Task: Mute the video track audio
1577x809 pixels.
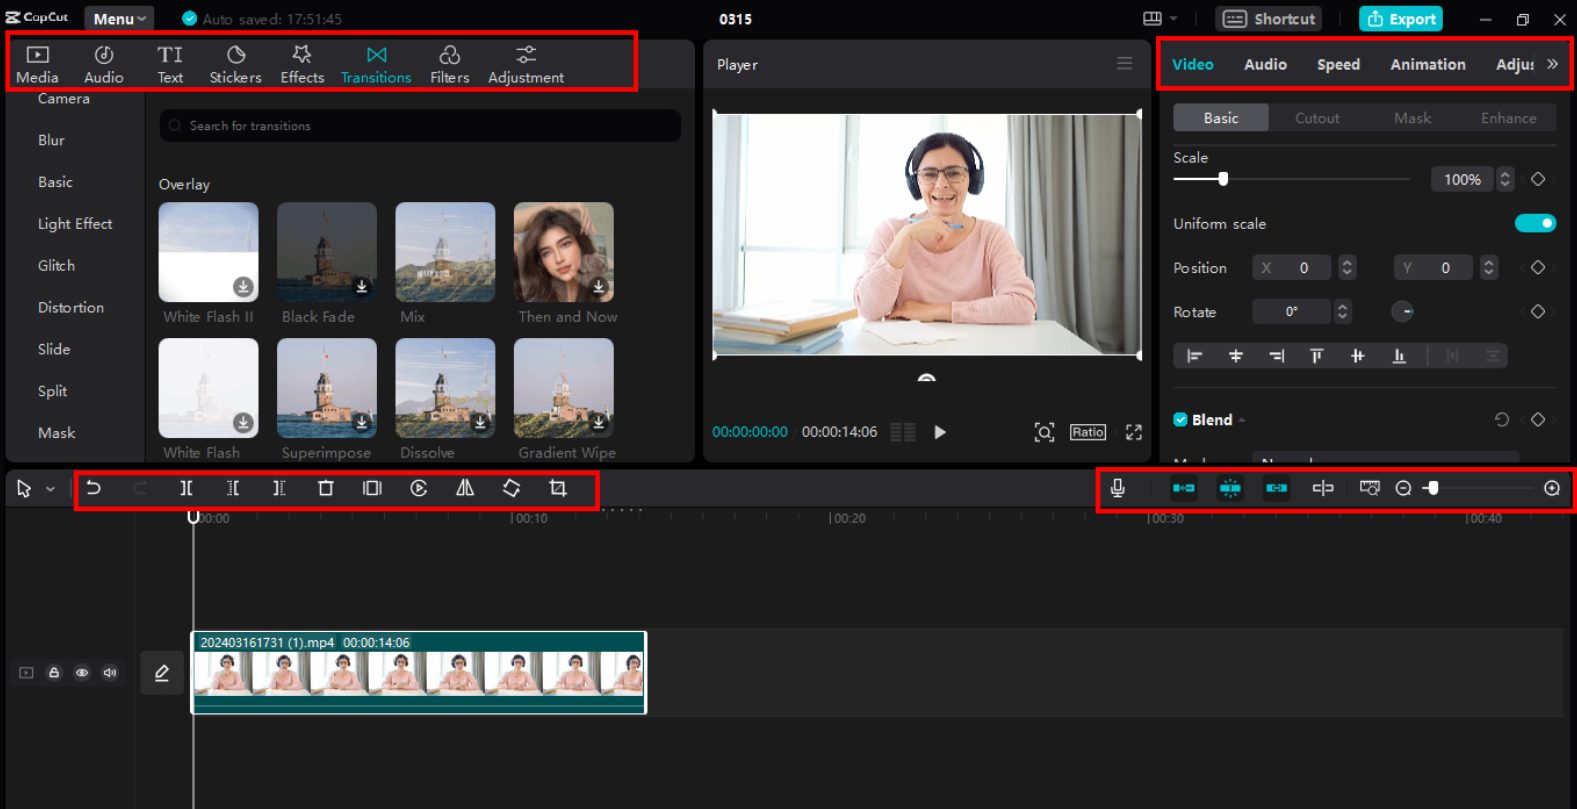Action: click(110, 673)
